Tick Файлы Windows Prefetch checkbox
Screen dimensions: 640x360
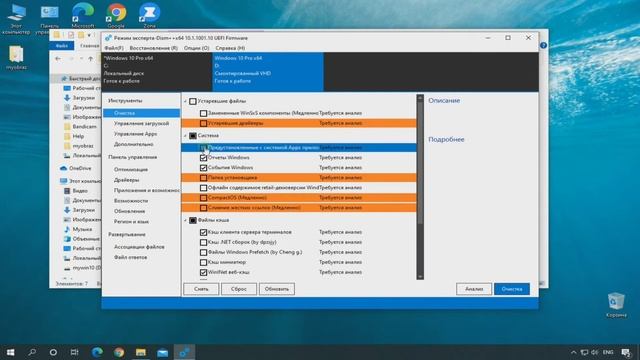203,253
